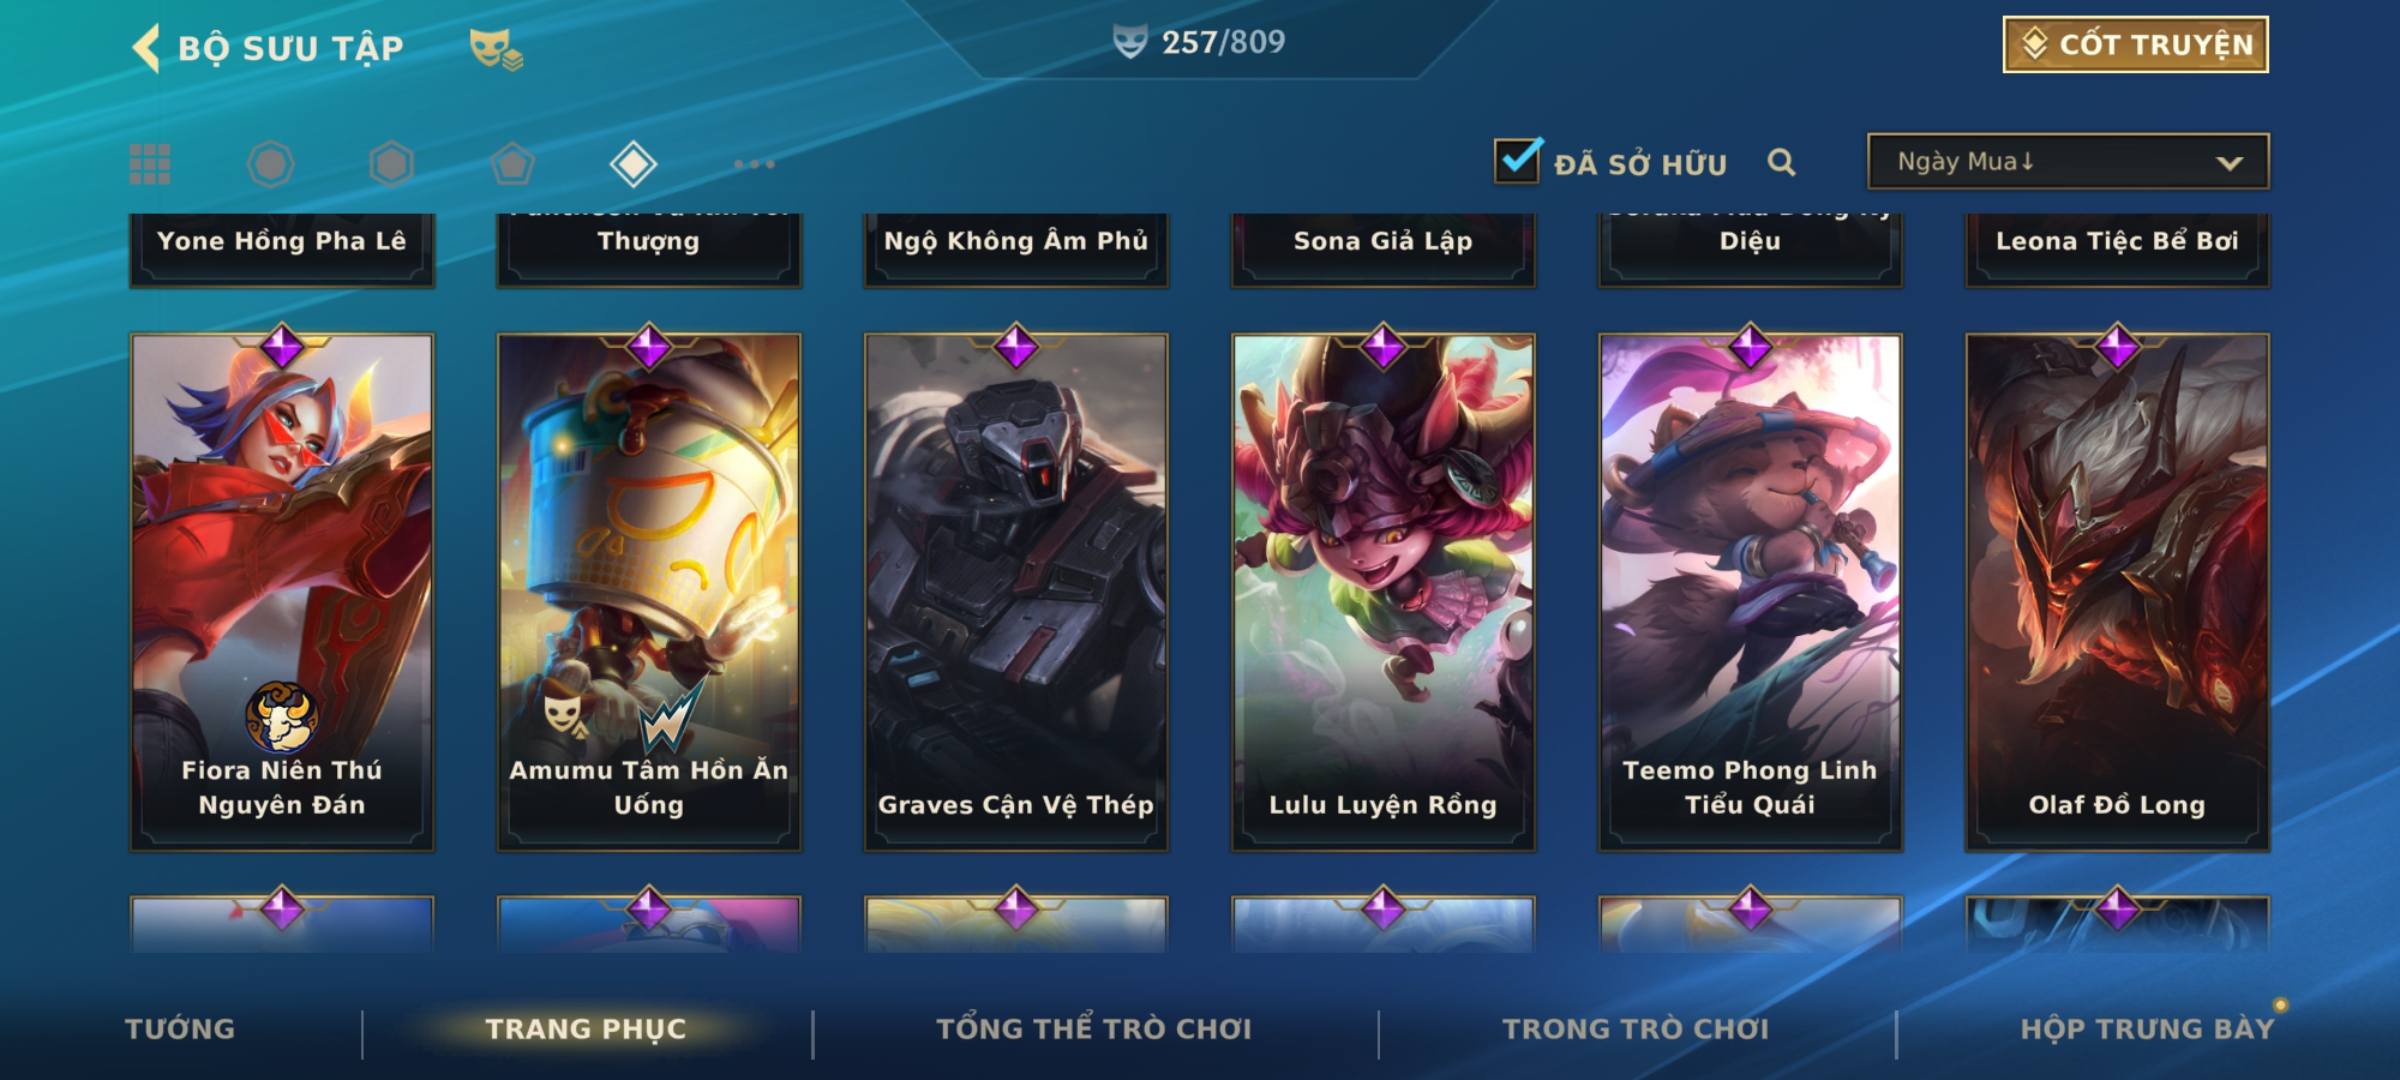This screenshot has width=2400, height=1080.
Task: Open the magnifier search icon
Action: 1781,162
